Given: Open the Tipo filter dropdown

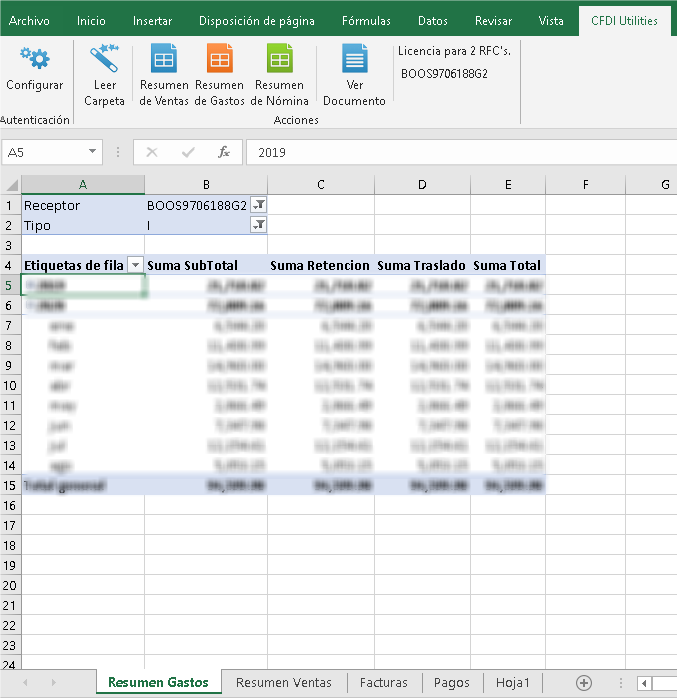Looking at the screenshot, I should click(x=258, y=225).
